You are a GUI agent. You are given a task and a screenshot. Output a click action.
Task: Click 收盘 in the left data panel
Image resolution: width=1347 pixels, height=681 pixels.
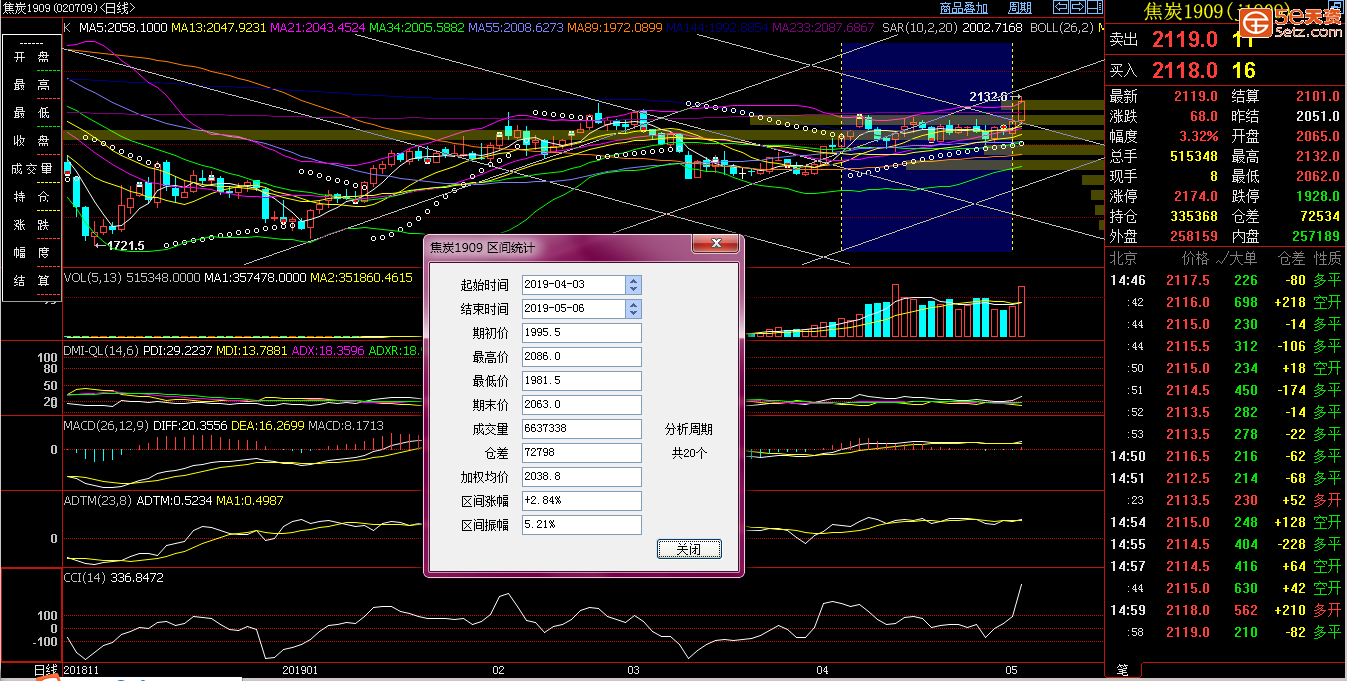coord(31,141)
